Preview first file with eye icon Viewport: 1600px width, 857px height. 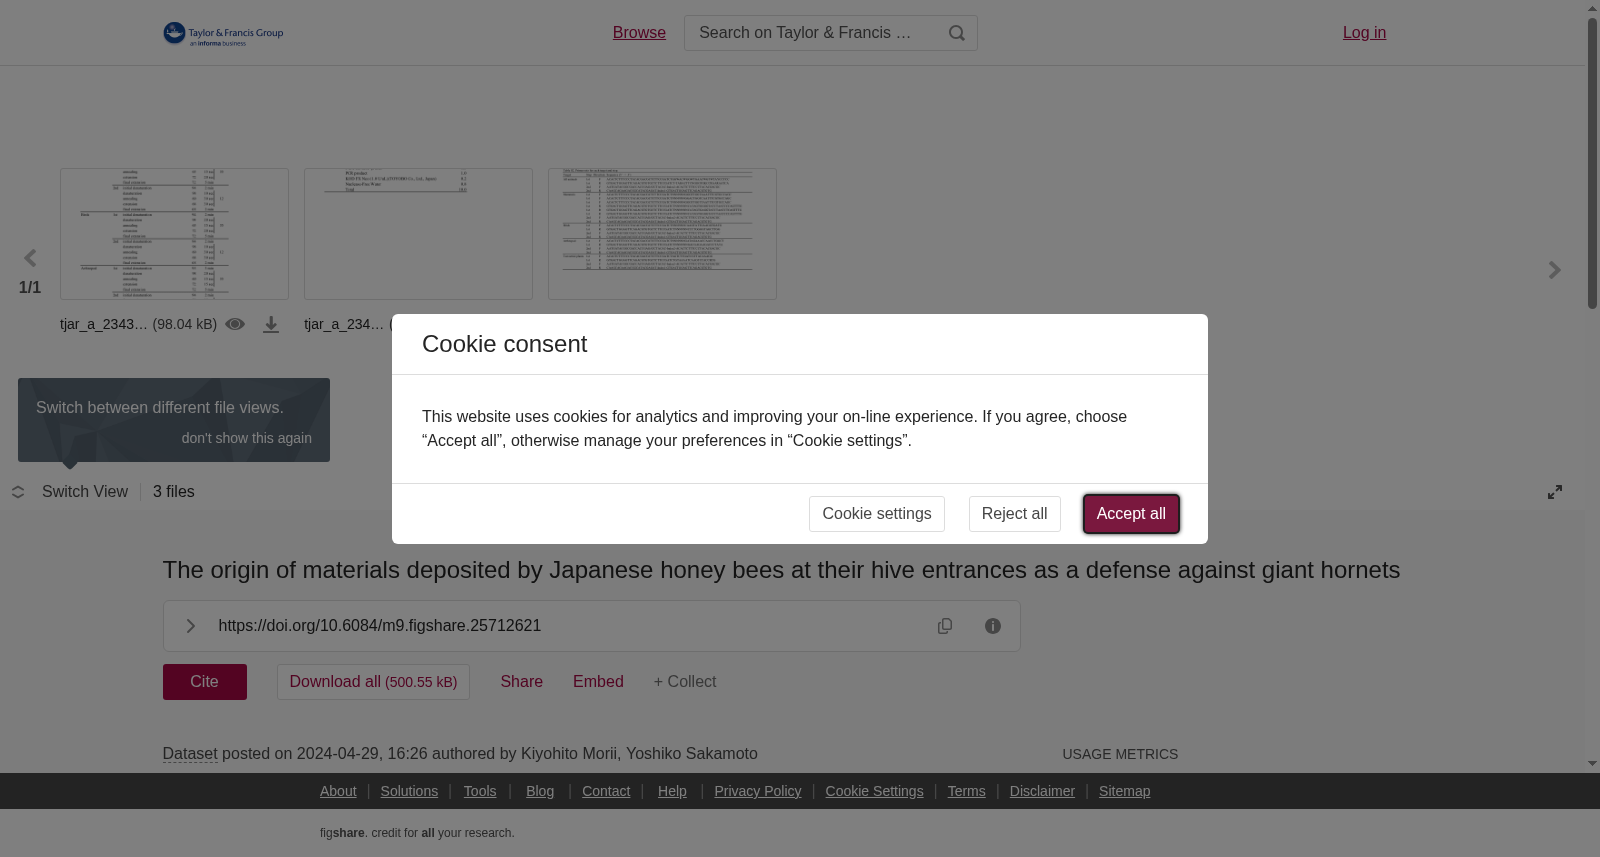tap(235, 324)
